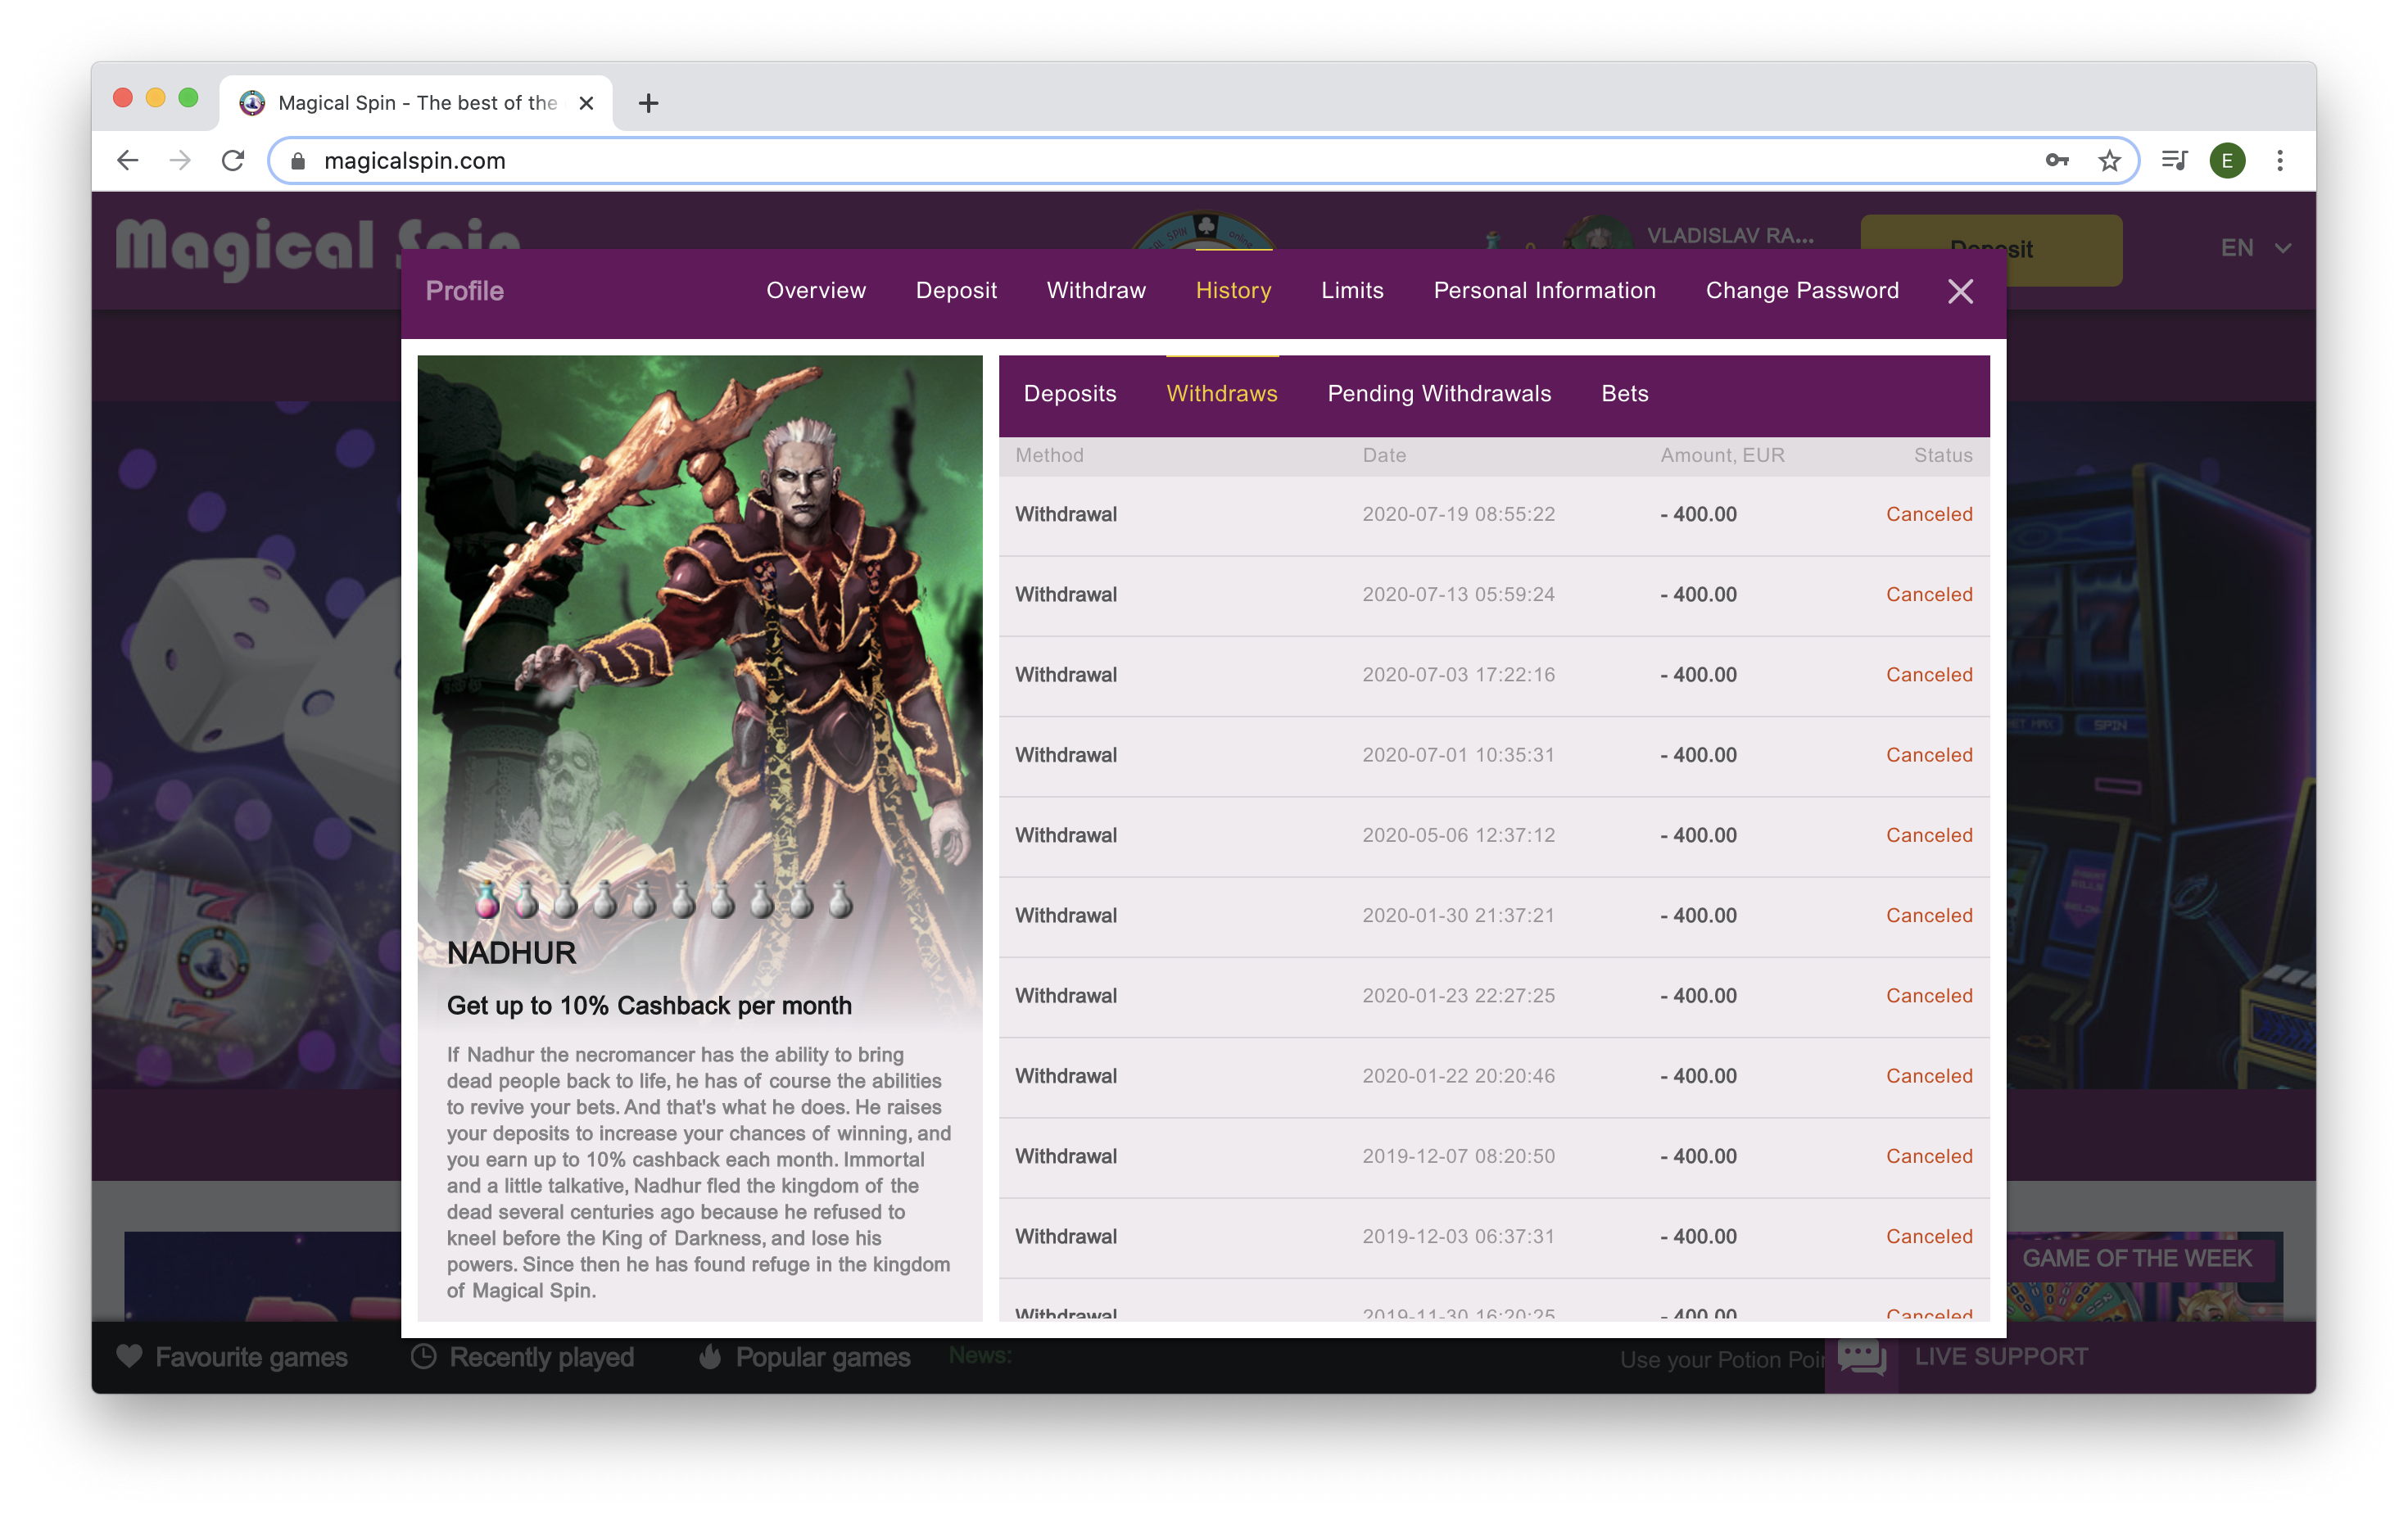Switch to Deposits history sub-tab

[x=1069, y=393]
